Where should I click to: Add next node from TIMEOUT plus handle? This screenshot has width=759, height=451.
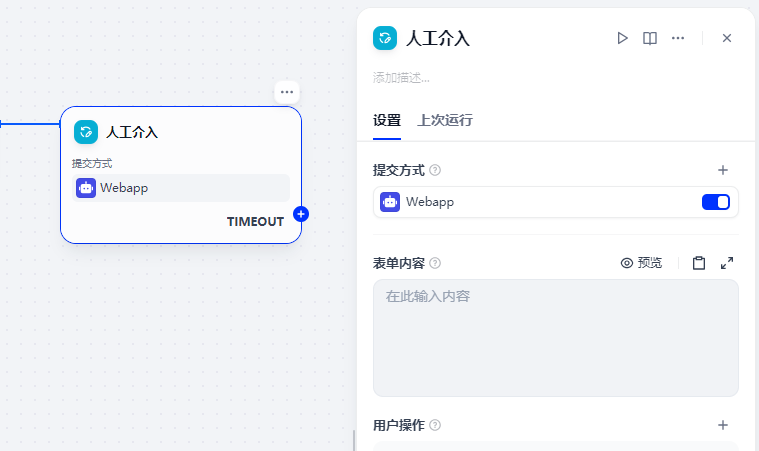point(301,214)
